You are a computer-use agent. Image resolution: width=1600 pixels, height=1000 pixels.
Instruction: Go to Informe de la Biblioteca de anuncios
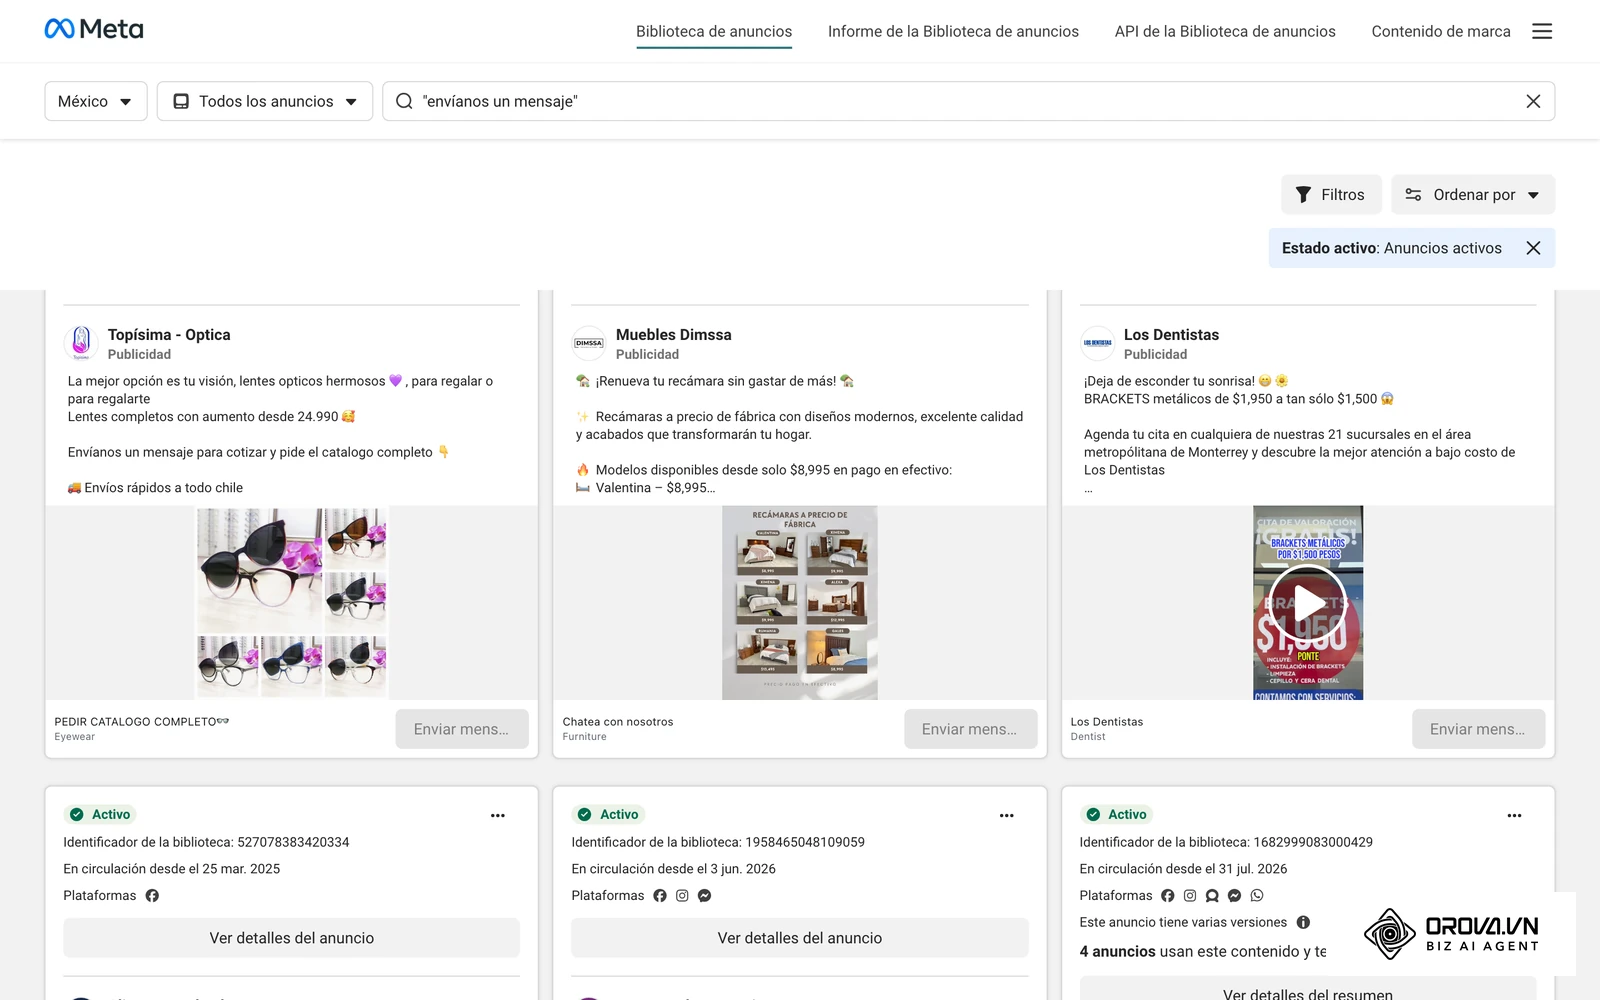pyautogui.click(x=953, y=31)
